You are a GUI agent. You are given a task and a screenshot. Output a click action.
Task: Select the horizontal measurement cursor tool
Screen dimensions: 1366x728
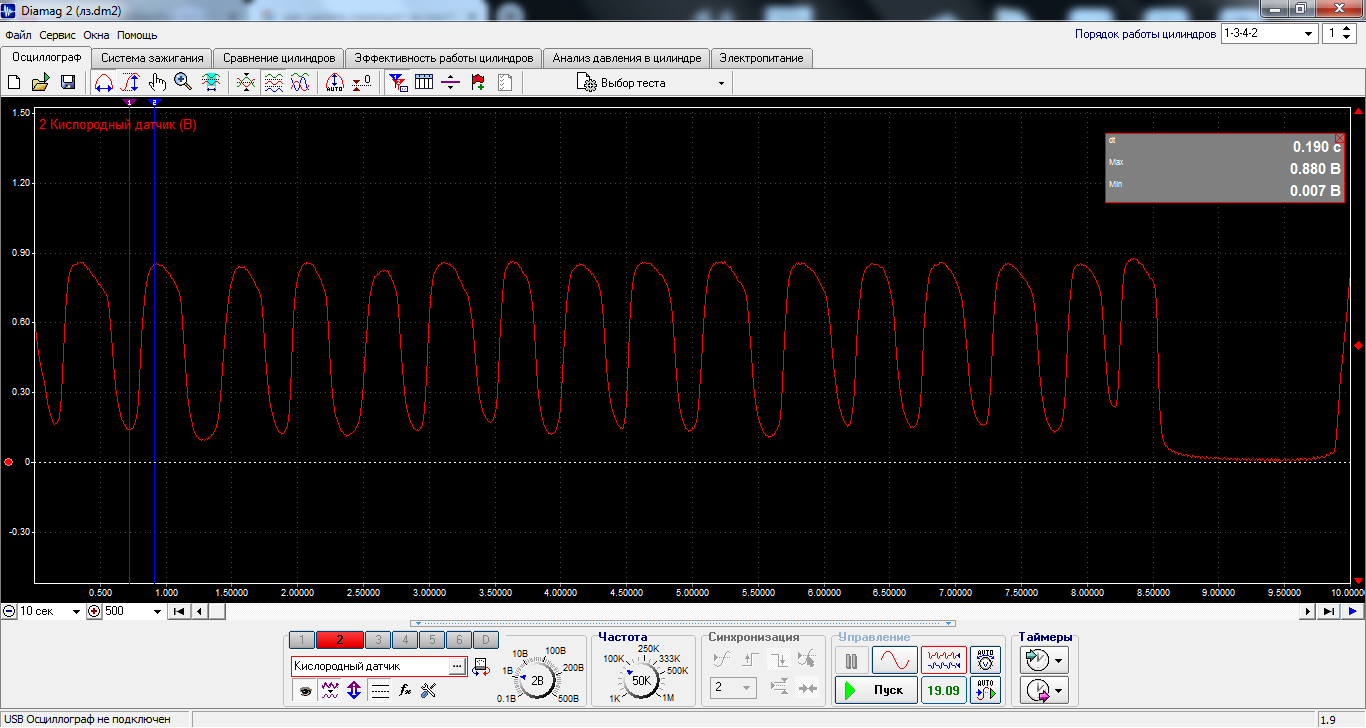click(x=104, y=83)
